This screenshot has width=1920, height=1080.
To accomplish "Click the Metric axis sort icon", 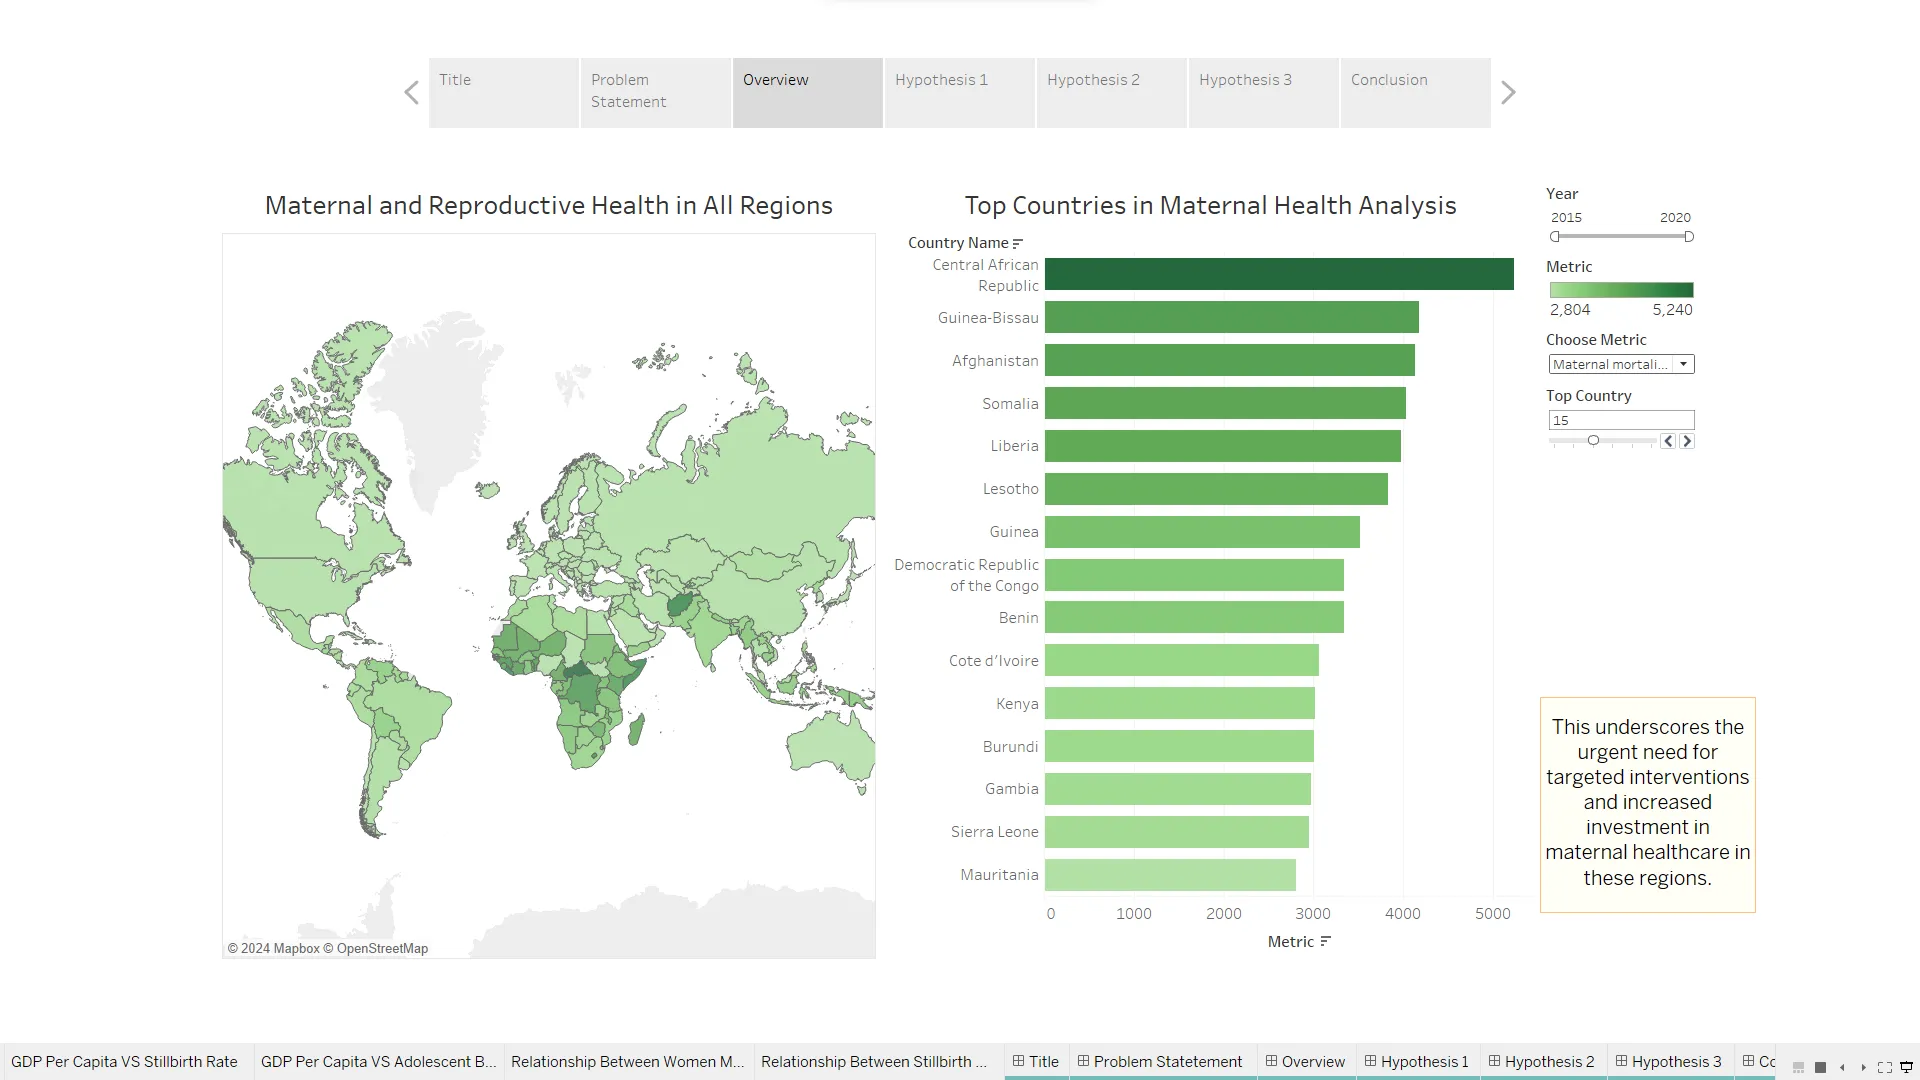I will tap(1326, 941).
